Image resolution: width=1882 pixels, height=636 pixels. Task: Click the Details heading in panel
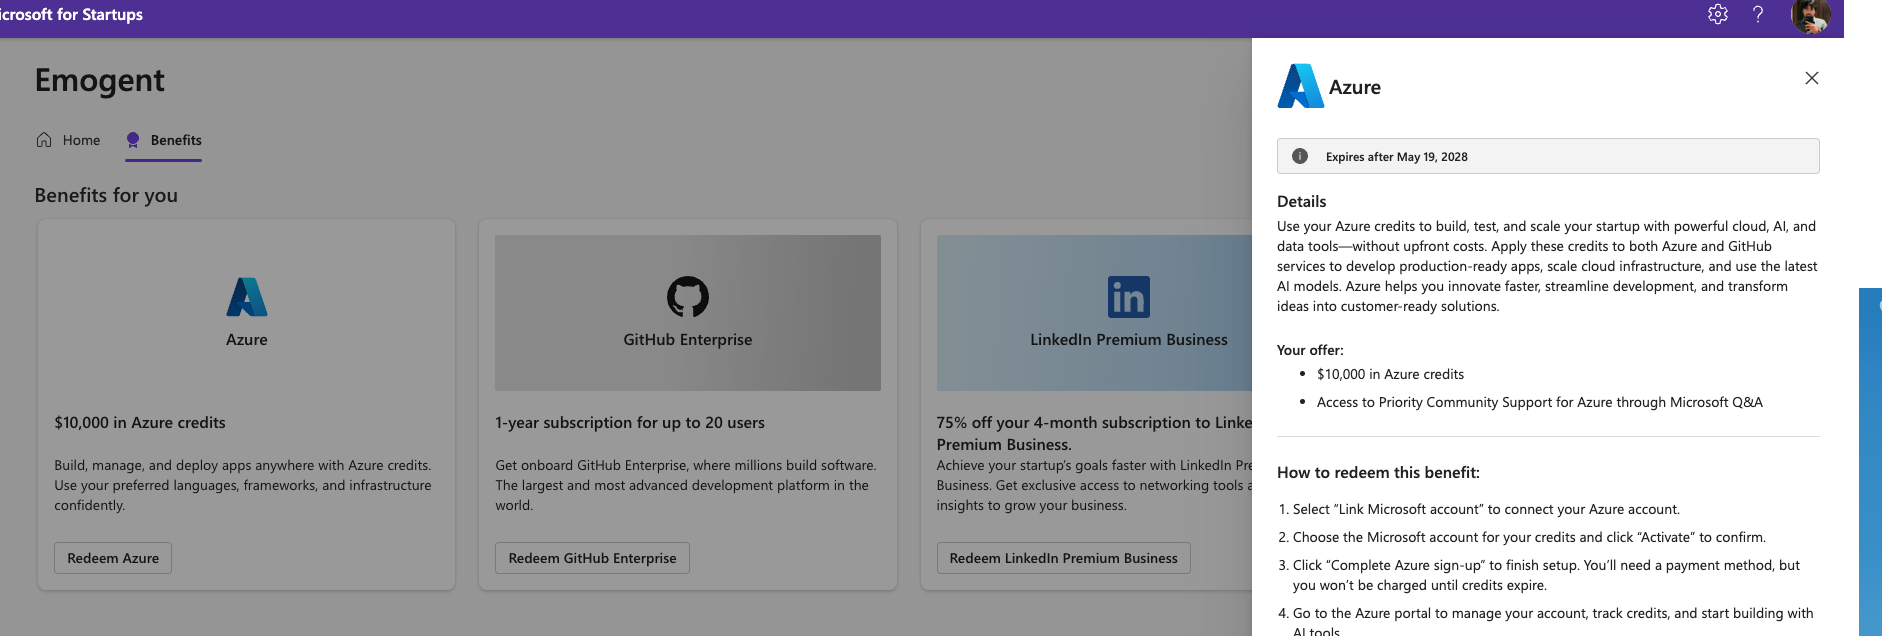[x=1301, y=201]
